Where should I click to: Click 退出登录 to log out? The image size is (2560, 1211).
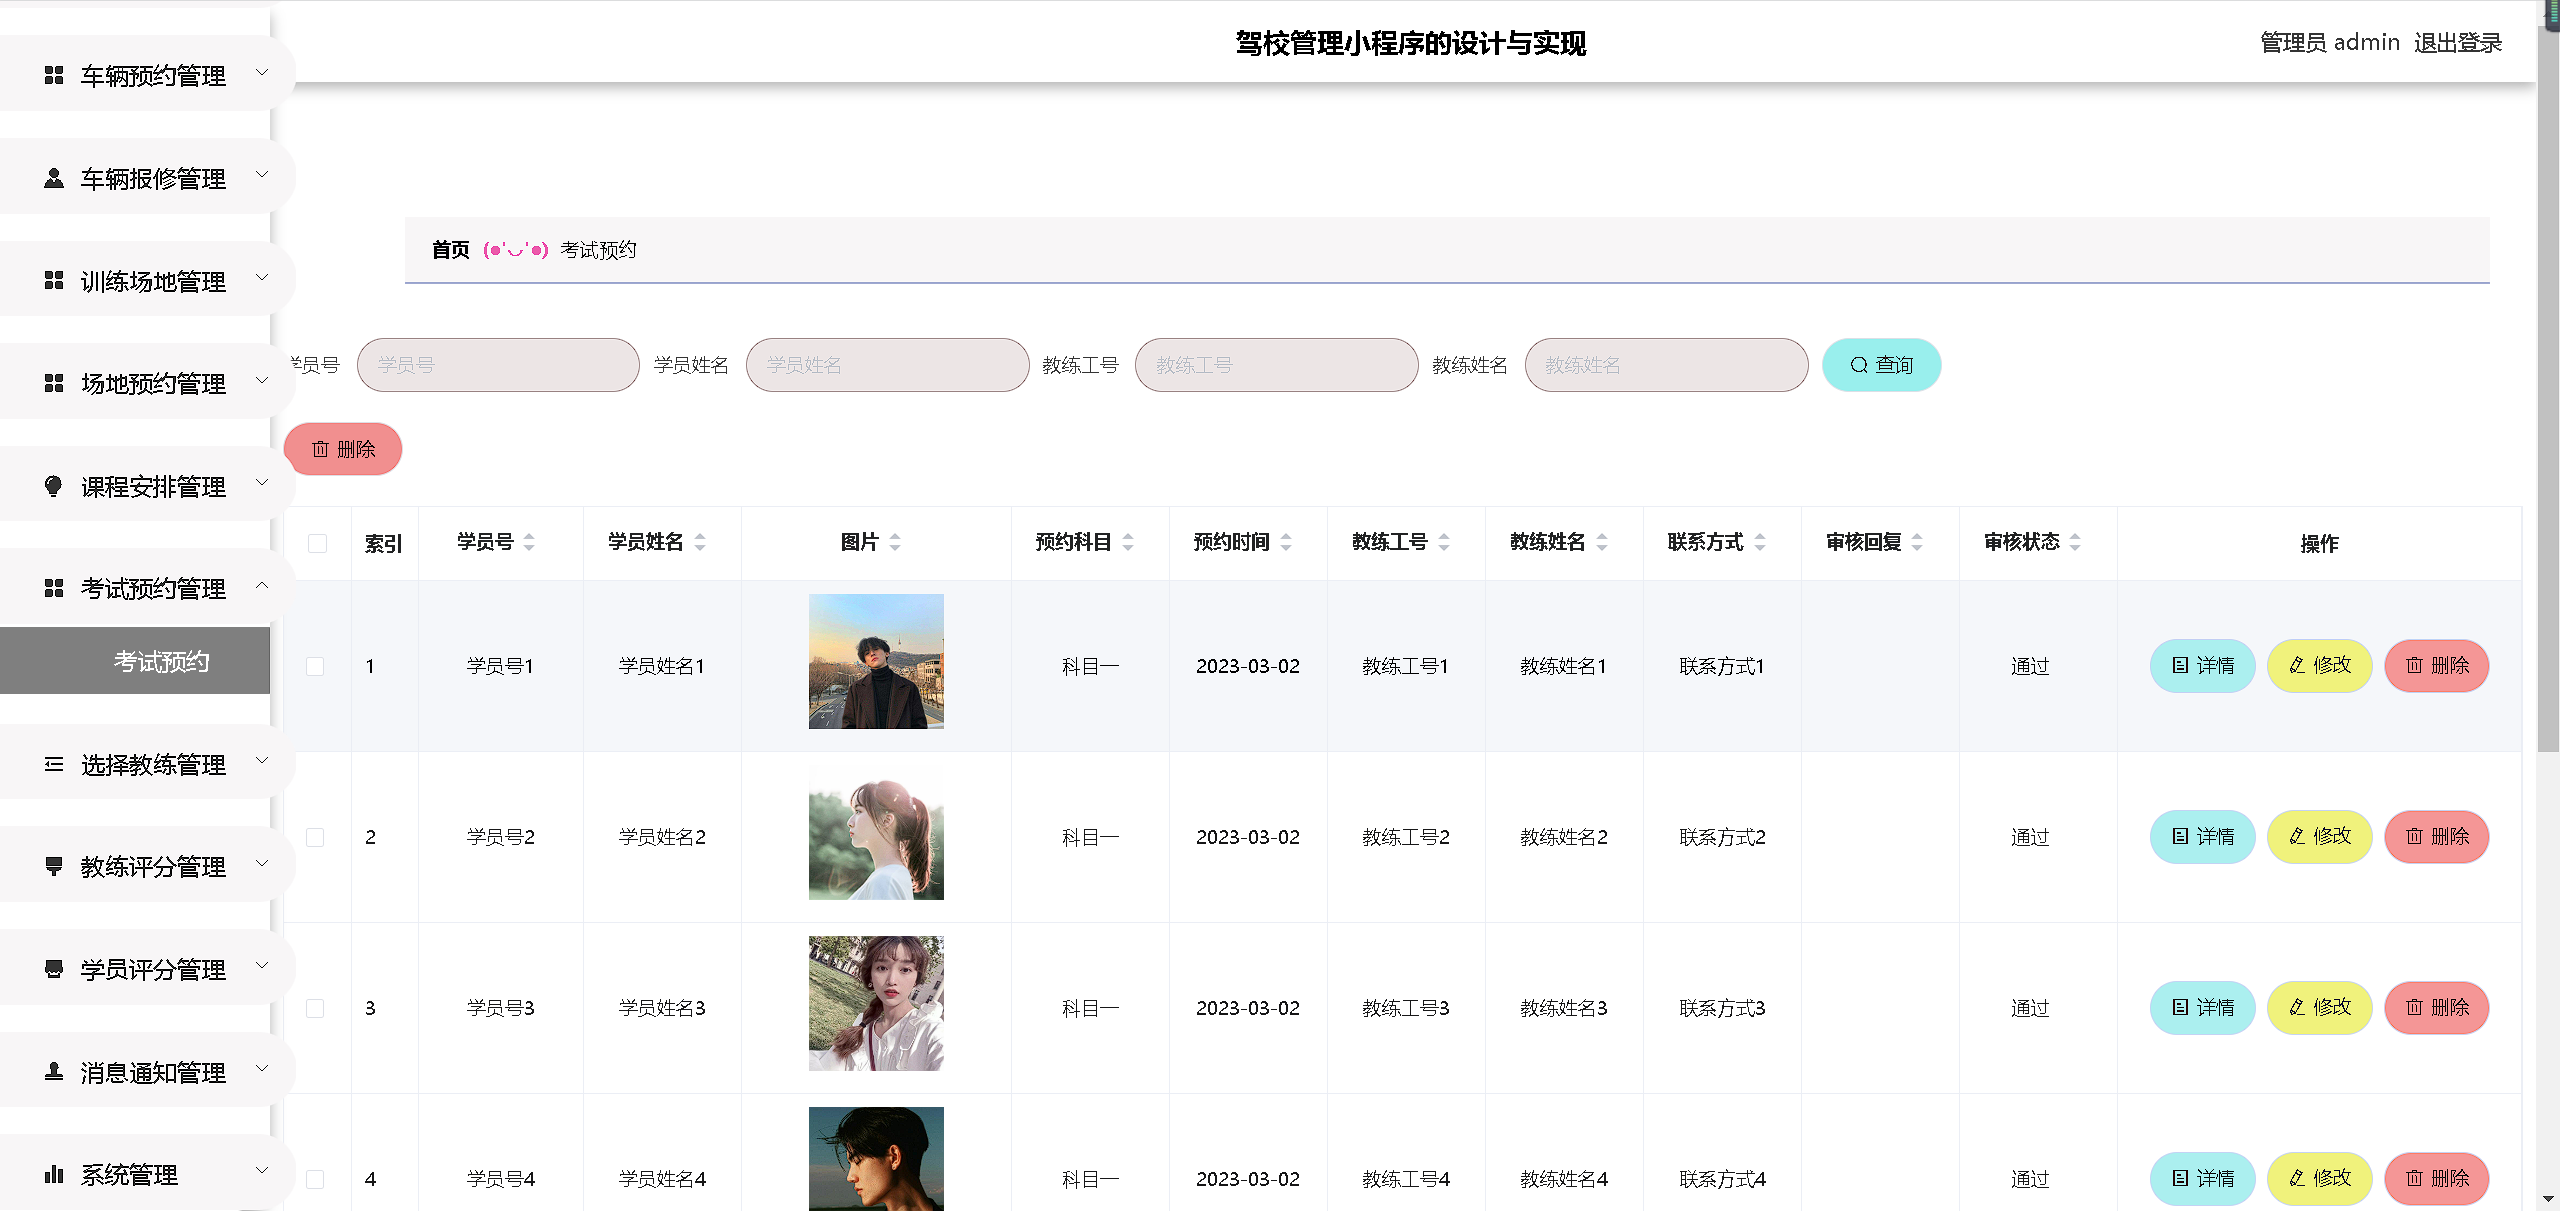pos(2458,43)
